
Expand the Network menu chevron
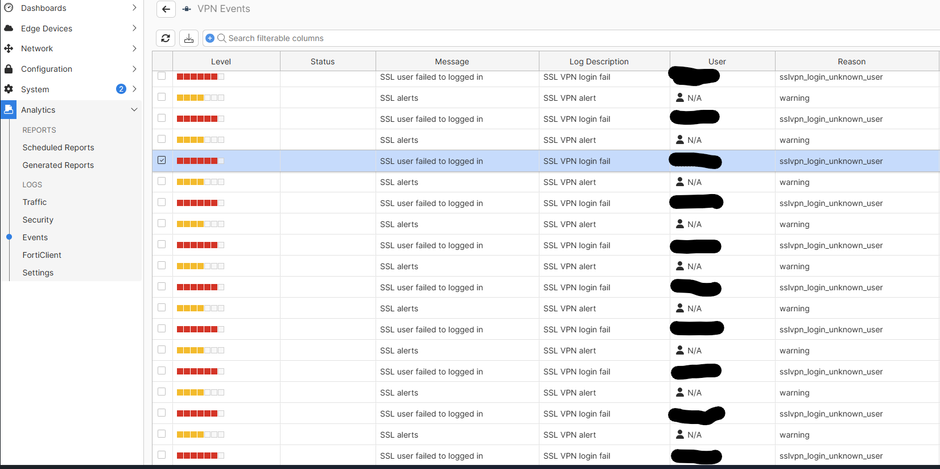pyautogui.click(x=134, y=49)
